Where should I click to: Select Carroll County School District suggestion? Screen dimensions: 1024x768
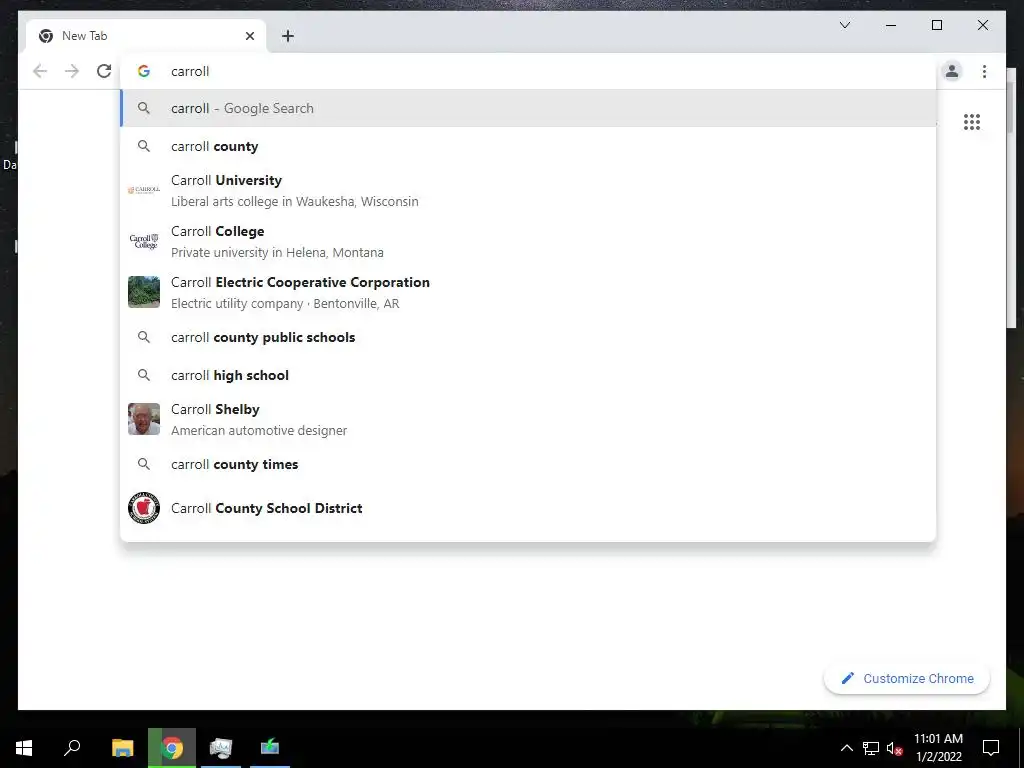click(528, 508)
